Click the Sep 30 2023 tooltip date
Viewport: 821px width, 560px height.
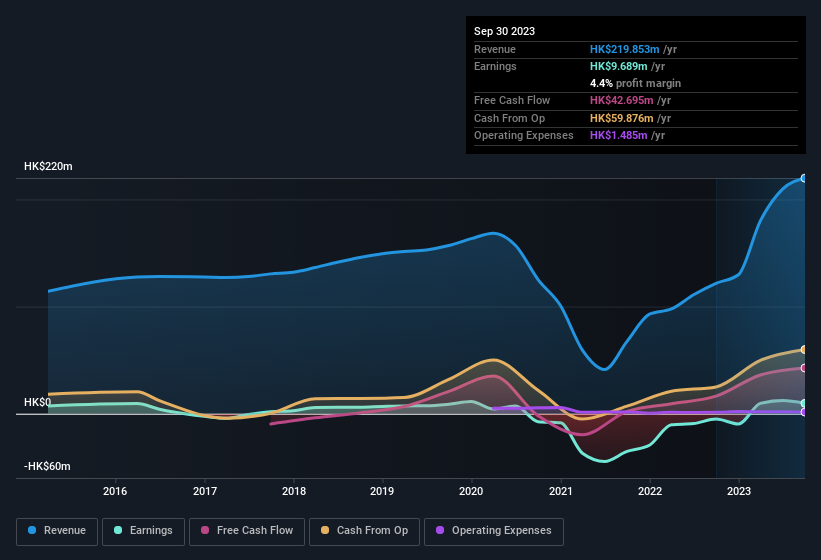pos(504,31)
